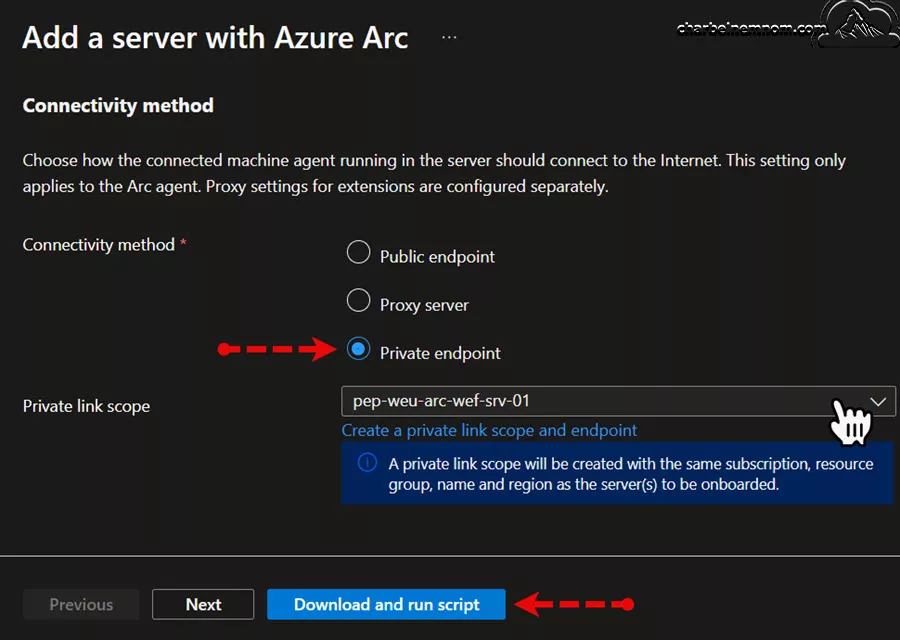Click the 'Private endpoint' label text

pyautogui.click(x=440, y=353)
